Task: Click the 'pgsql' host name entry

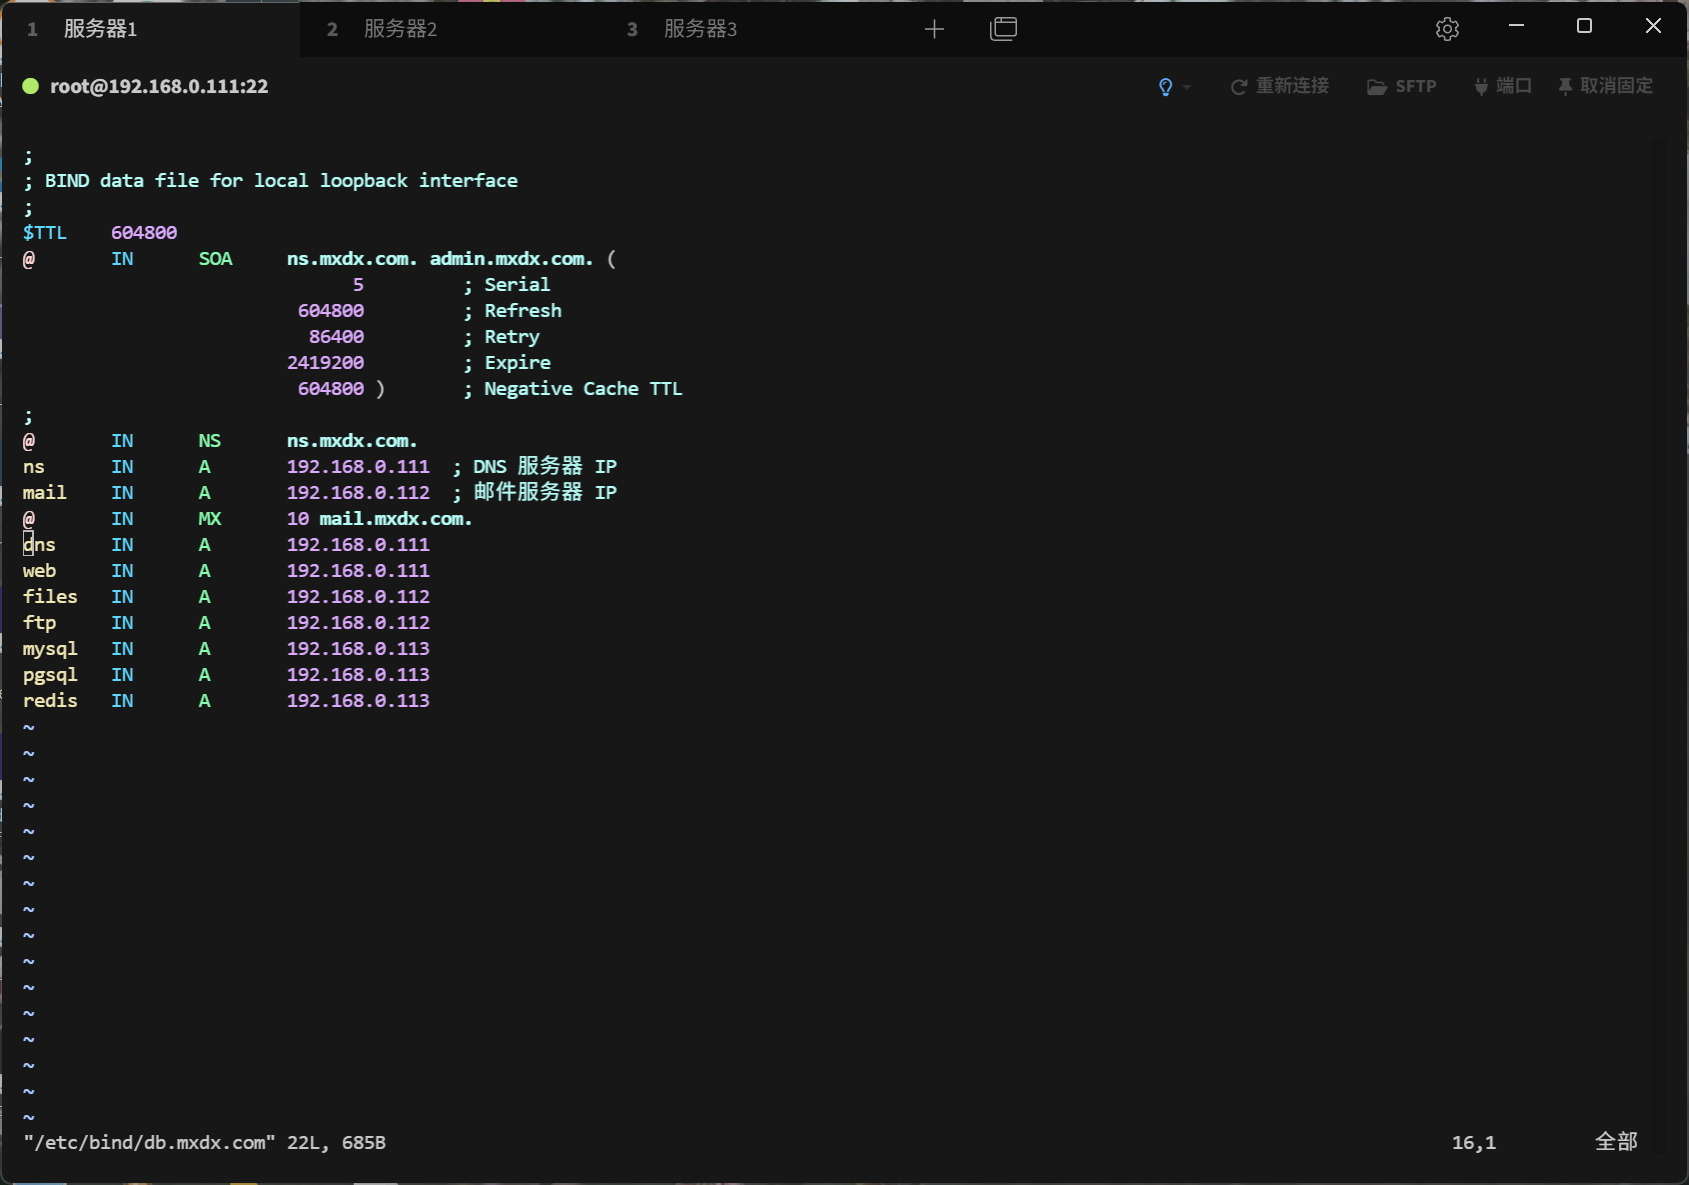Action: [x=50, y=674]
